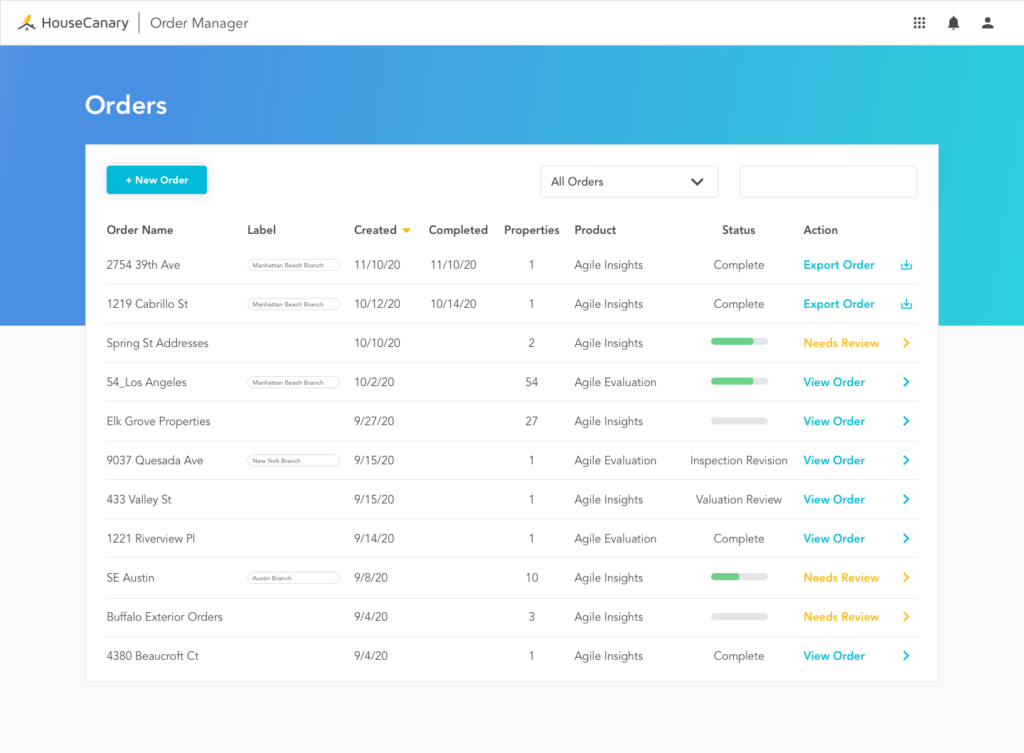Viewport: 1024px width, 753px height.
Task: Select the Order Manager menu title
Action: tap(198, 22)
